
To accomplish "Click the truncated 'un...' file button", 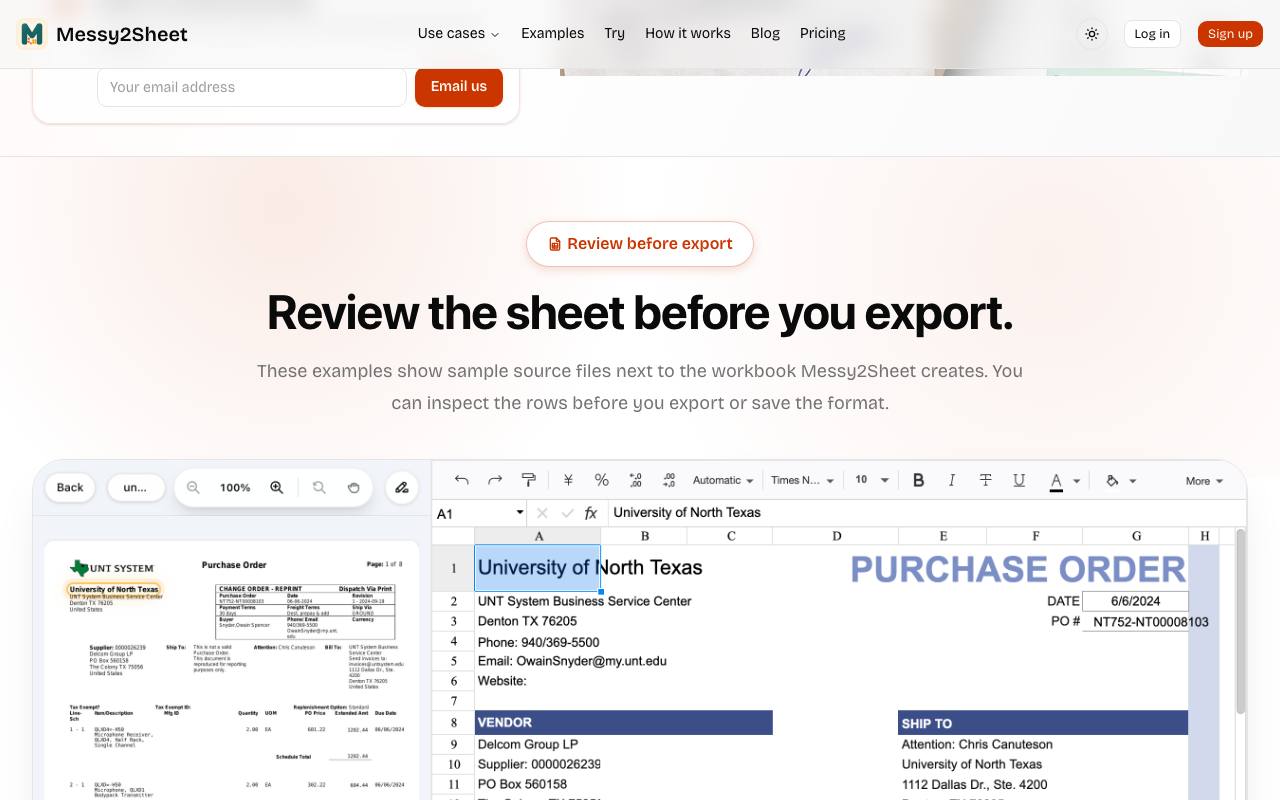I will [135, 488].
